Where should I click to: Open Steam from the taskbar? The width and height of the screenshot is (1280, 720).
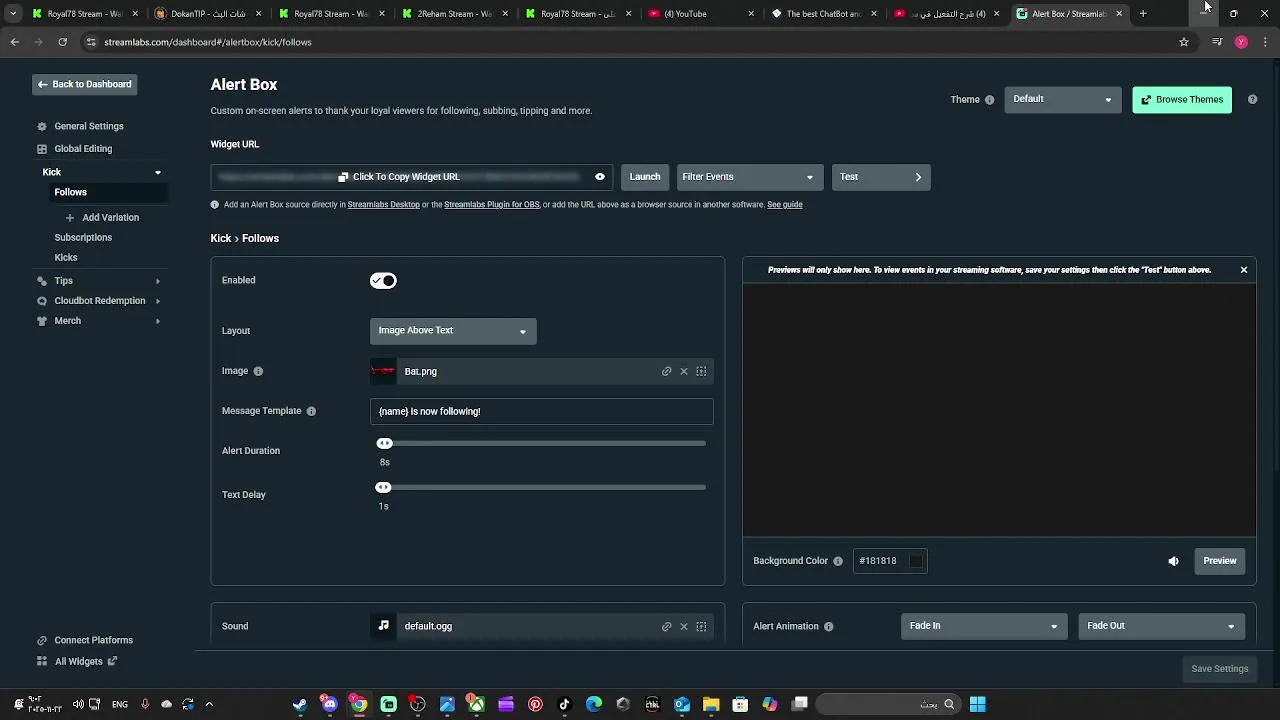click(299, 704)
